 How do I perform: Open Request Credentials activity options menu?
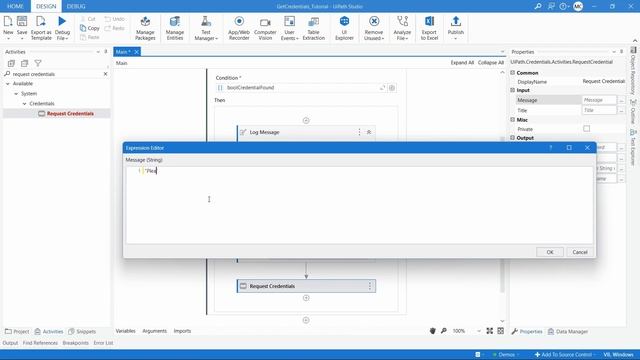coord(370,286)
